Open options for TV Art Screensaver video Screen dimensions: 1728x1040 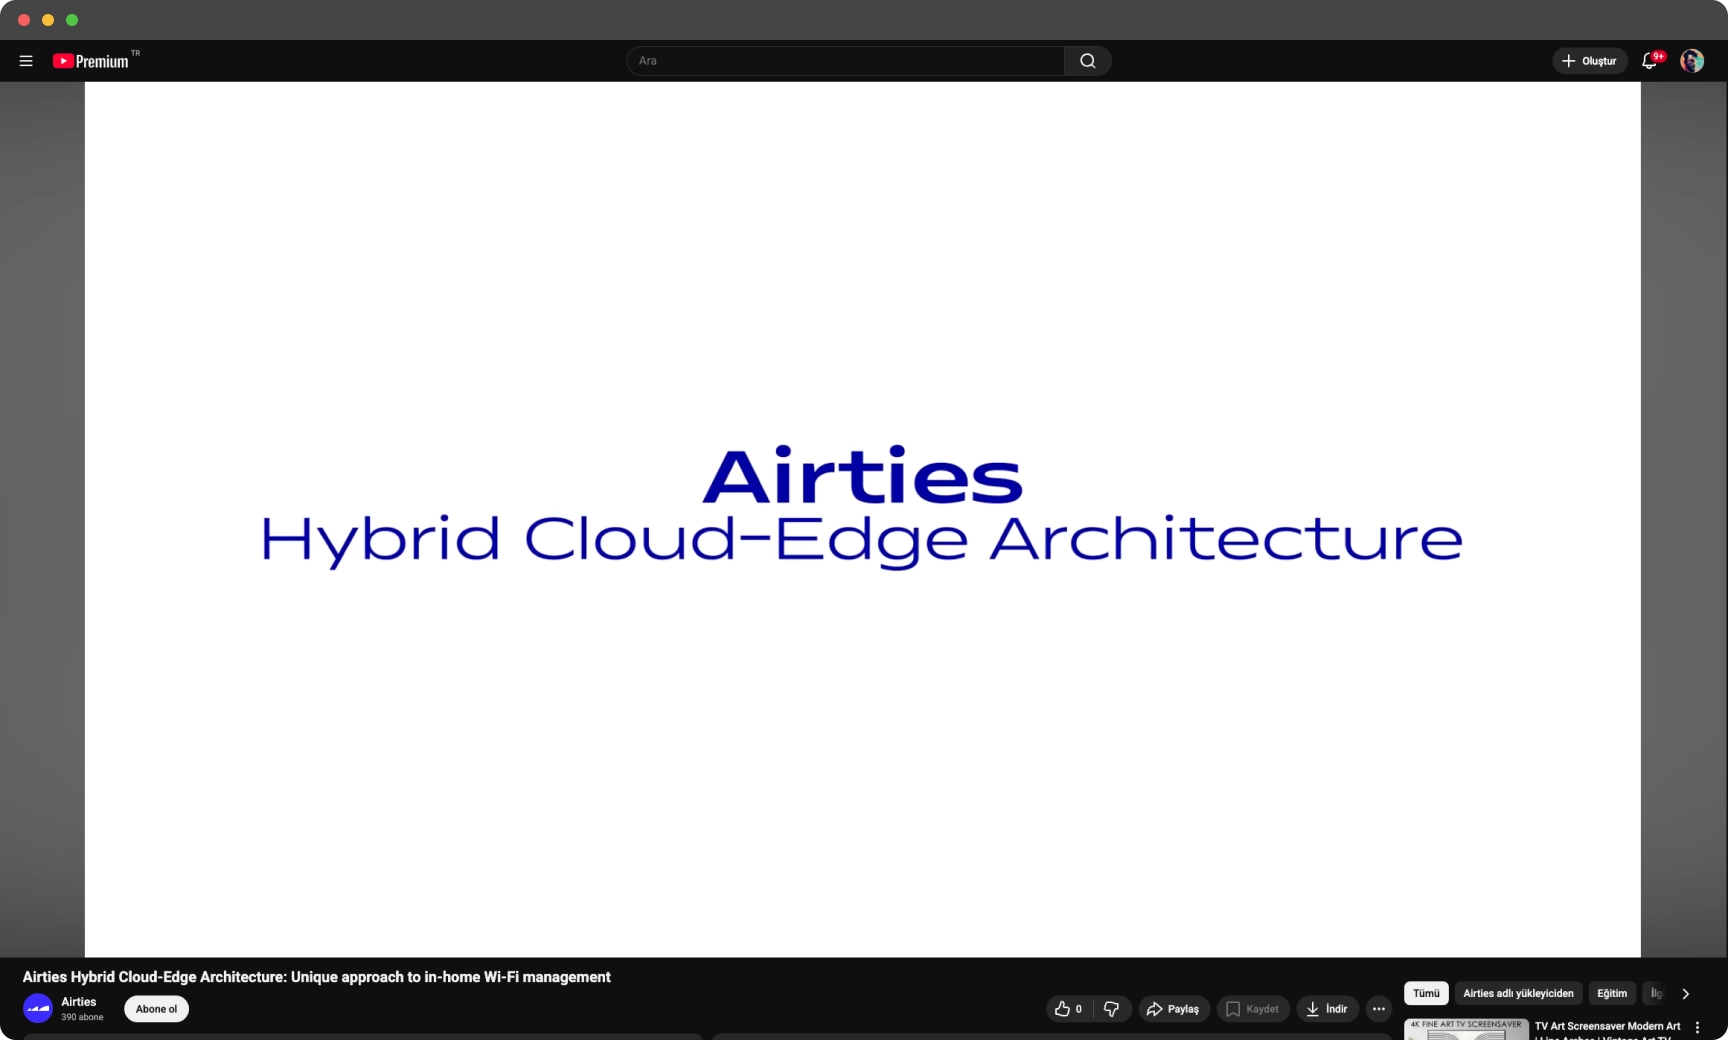pyautogui.click(x=1697, y=1028)
